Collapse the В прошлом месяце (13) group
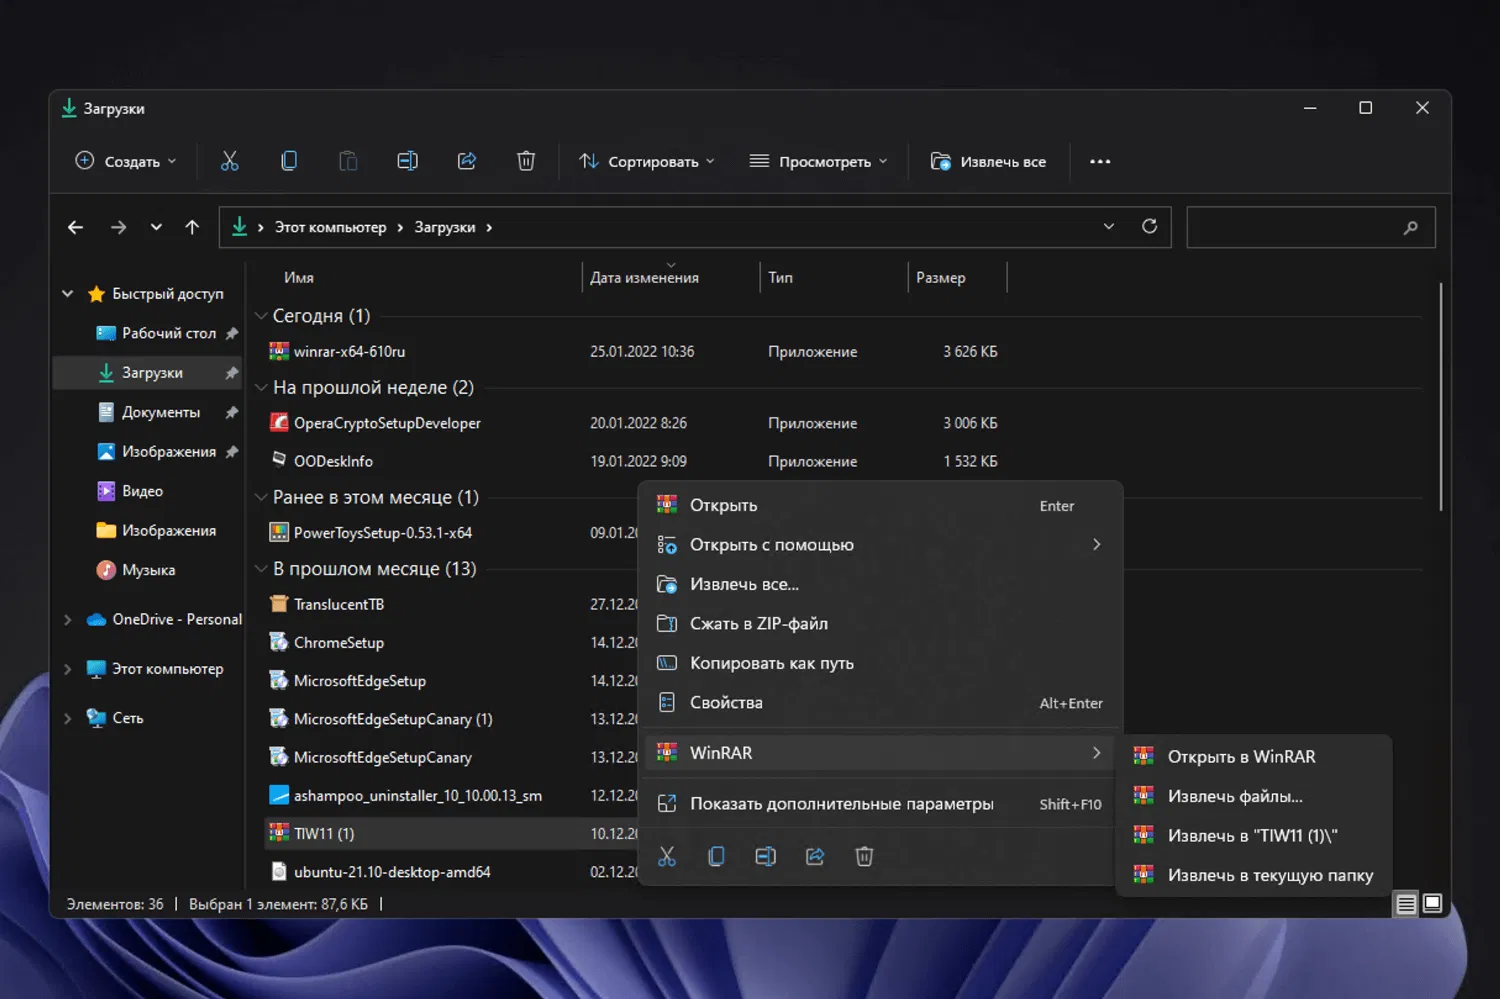This screenshot has height=999, width=1500. (261, 569)
